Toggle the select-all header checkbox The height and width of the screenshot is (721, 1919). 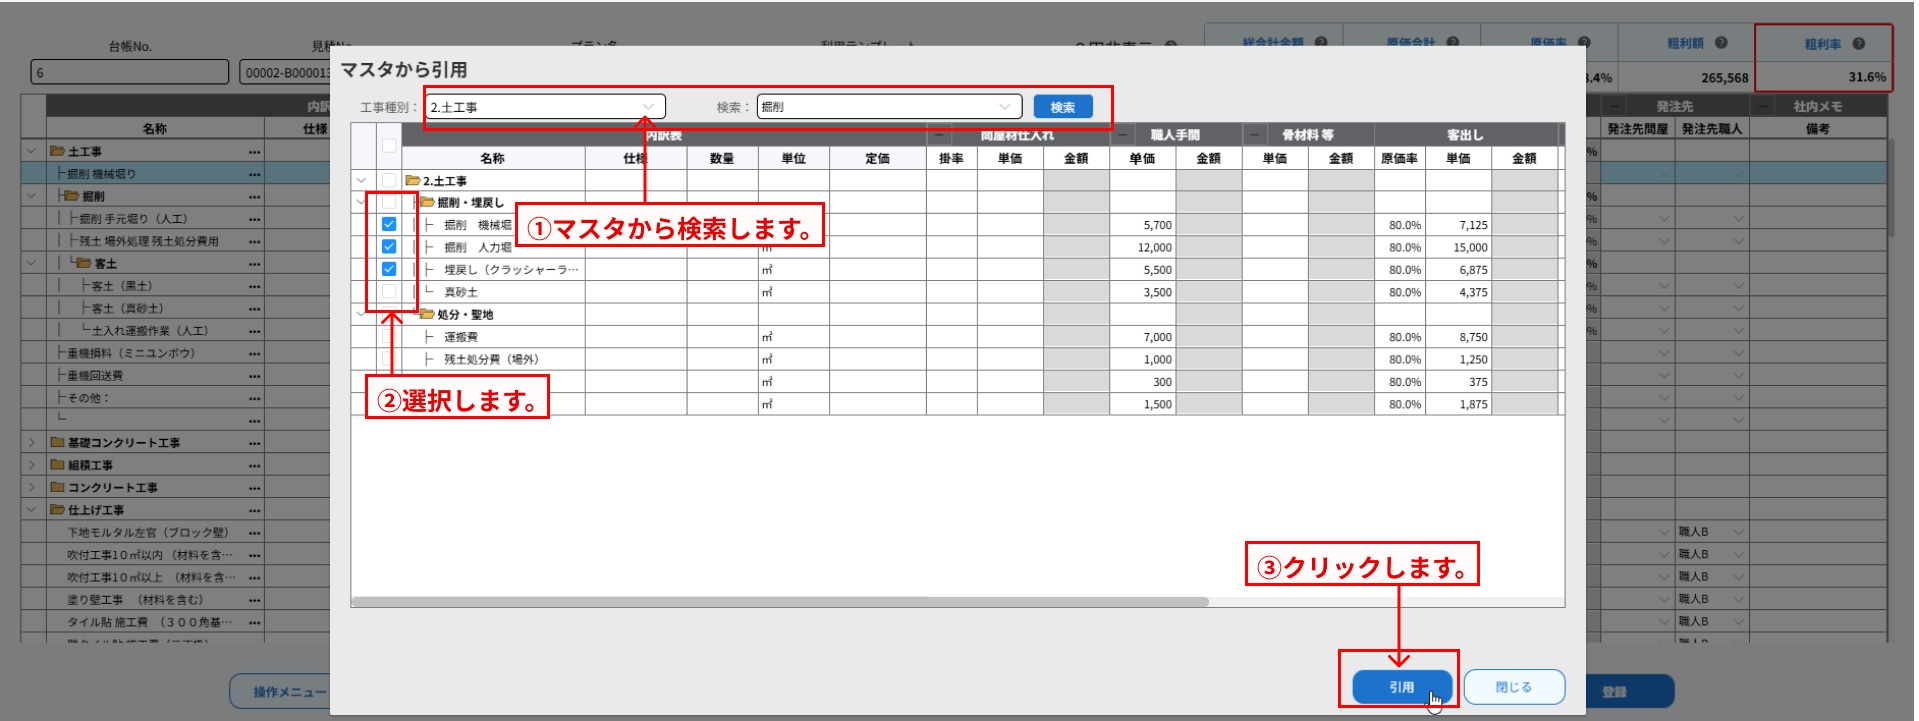[x=389, y=146]
